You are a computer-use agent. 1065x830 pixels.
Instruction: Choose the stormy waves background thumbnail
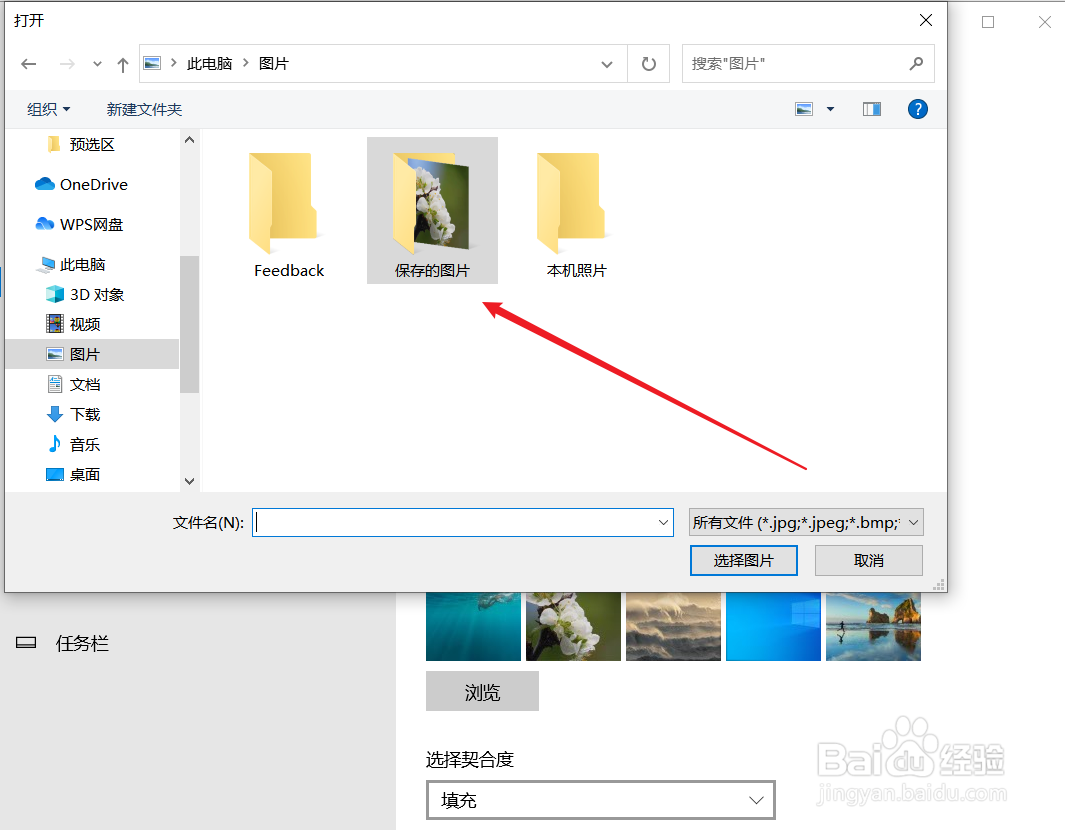pyautogui.click(x=673, y=626)
